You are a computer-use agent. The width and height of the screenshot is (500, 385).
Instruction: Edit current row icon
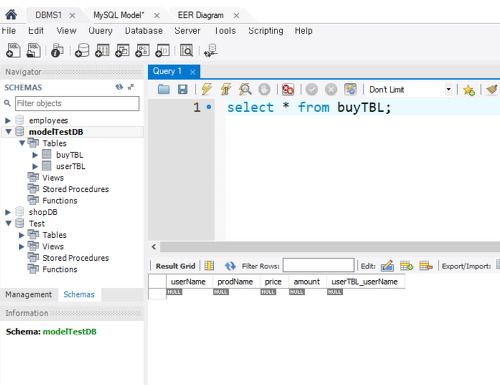pos(387,266)
